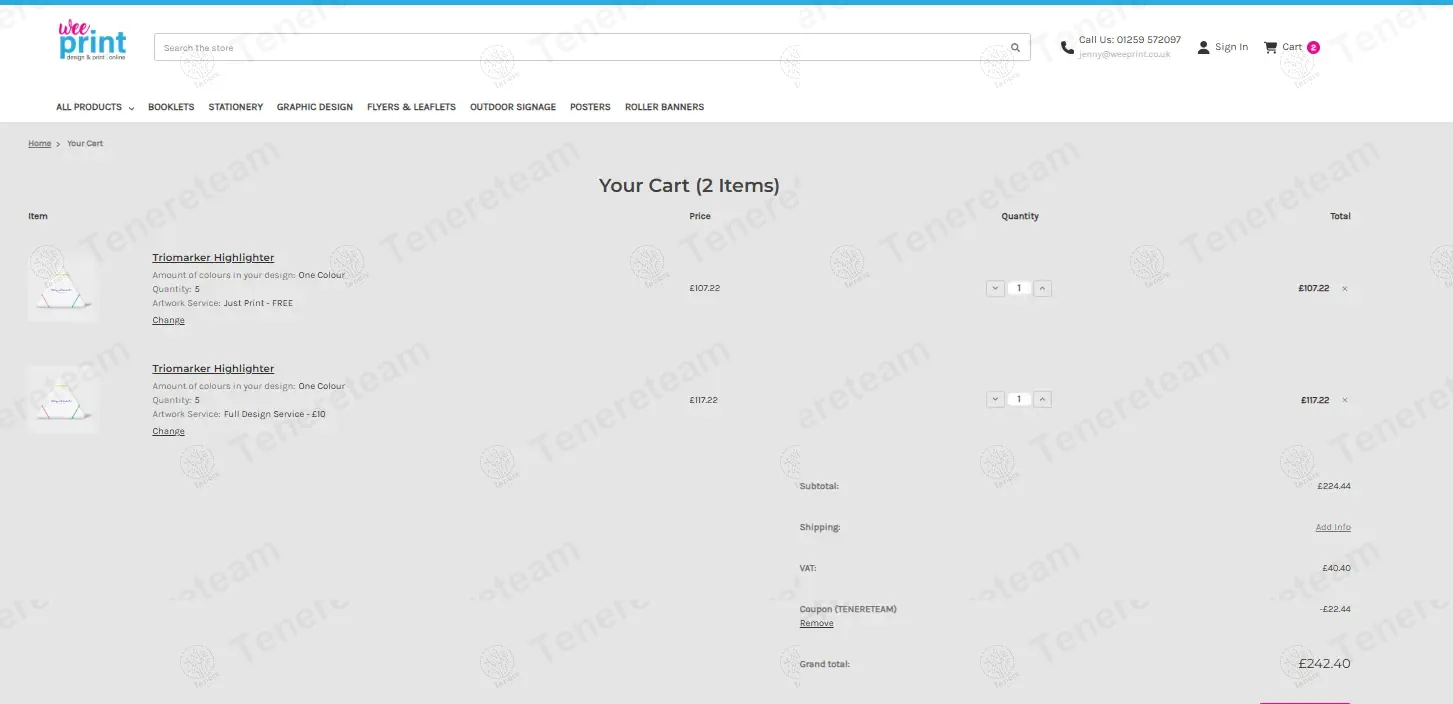The width and height of the screenshot is (1453, 704).
Task: Click the Subtotal £224.44 value
Action: coord(1334,487)
